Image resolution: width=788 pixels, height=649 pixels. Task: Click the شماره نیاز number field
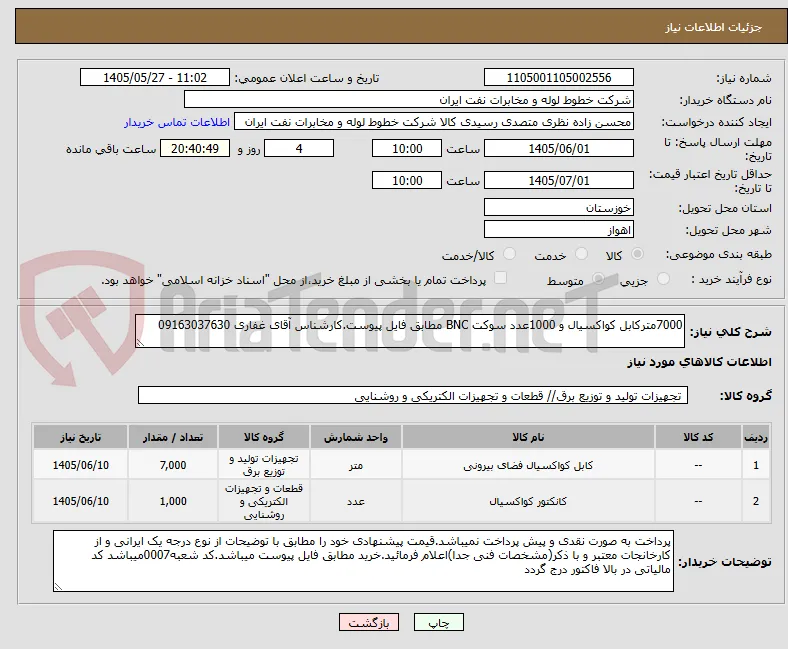[x=558, y=77]
